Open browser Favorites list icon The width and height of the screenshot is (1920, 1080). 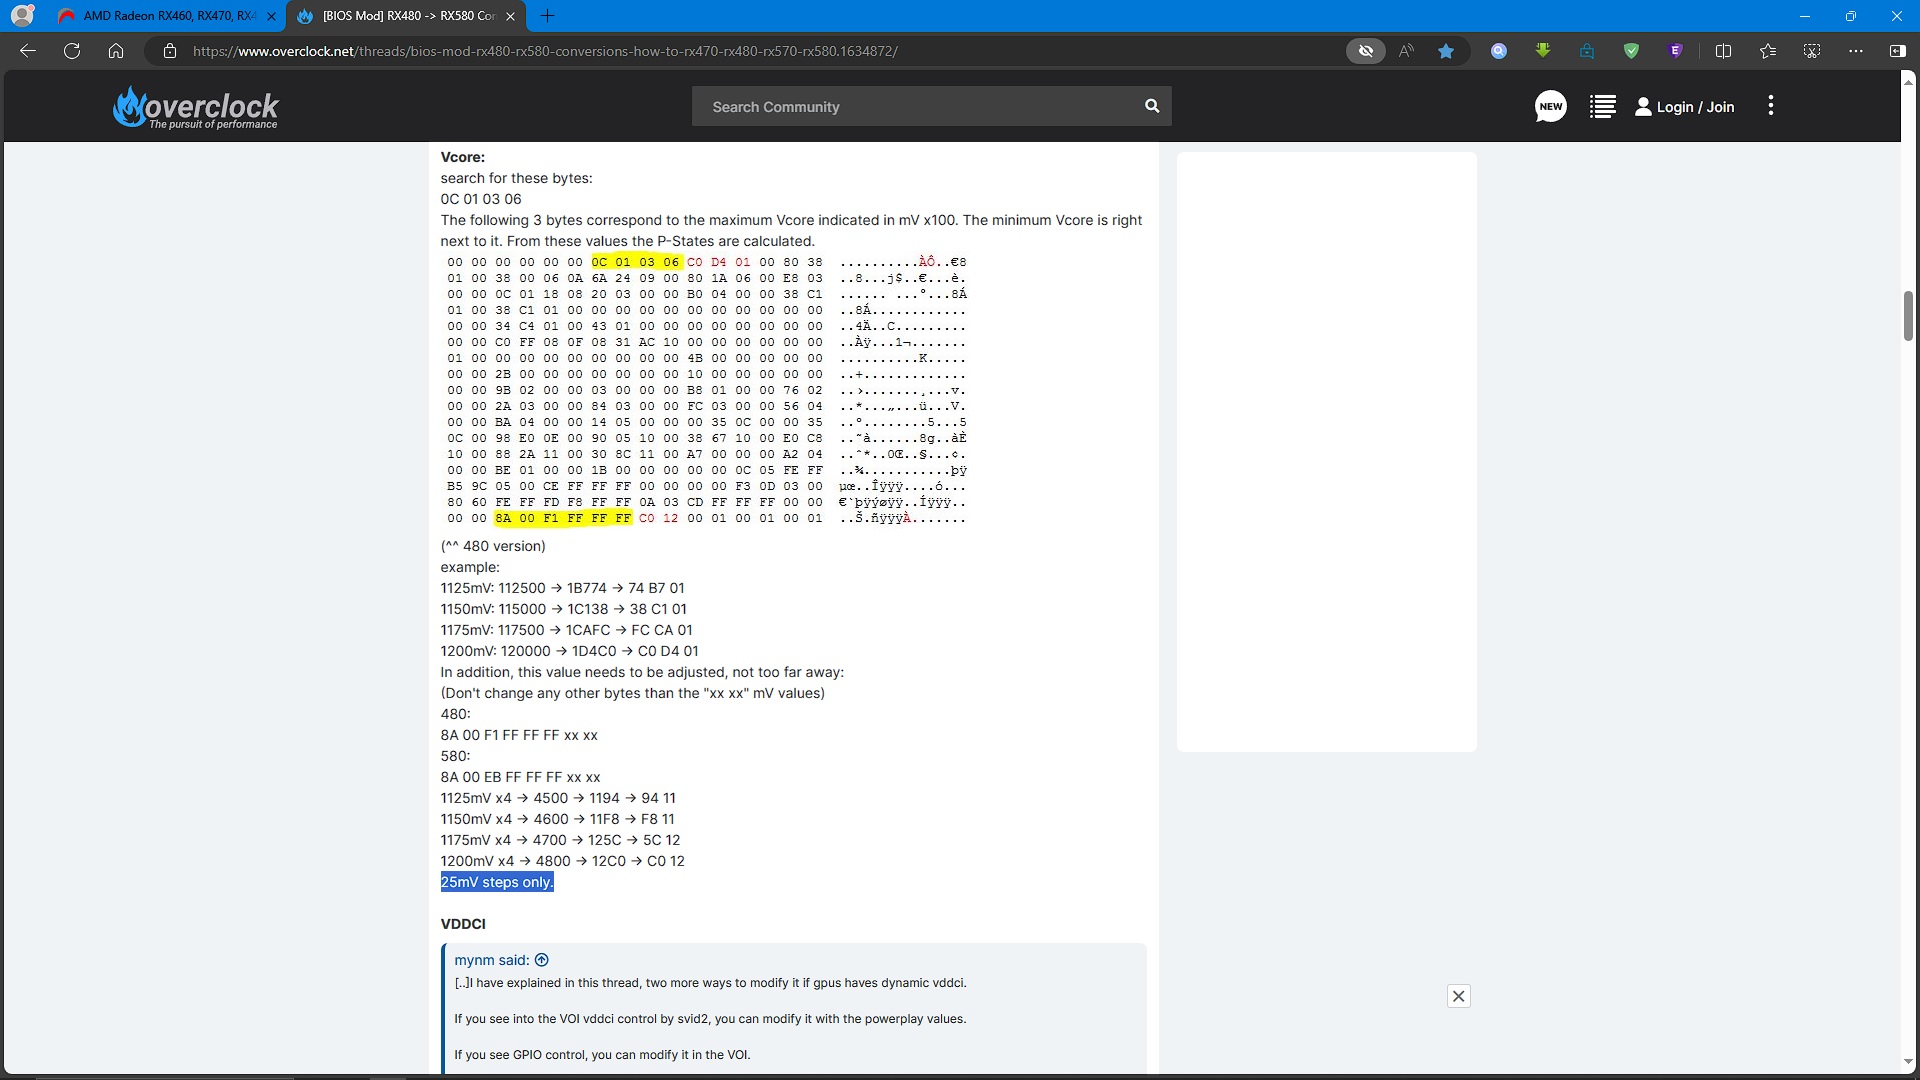click(x=1767, y=51)
